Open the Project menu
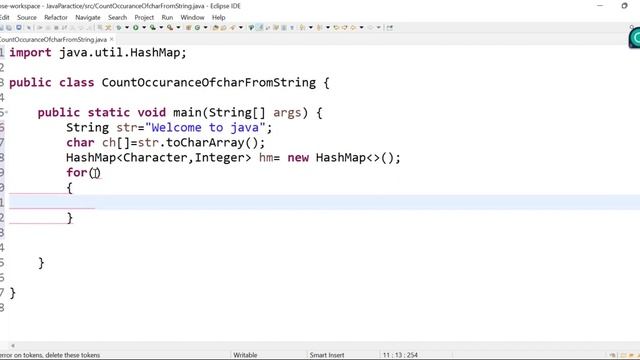Viewport: 640px width, 360px height. click(144, 18)
